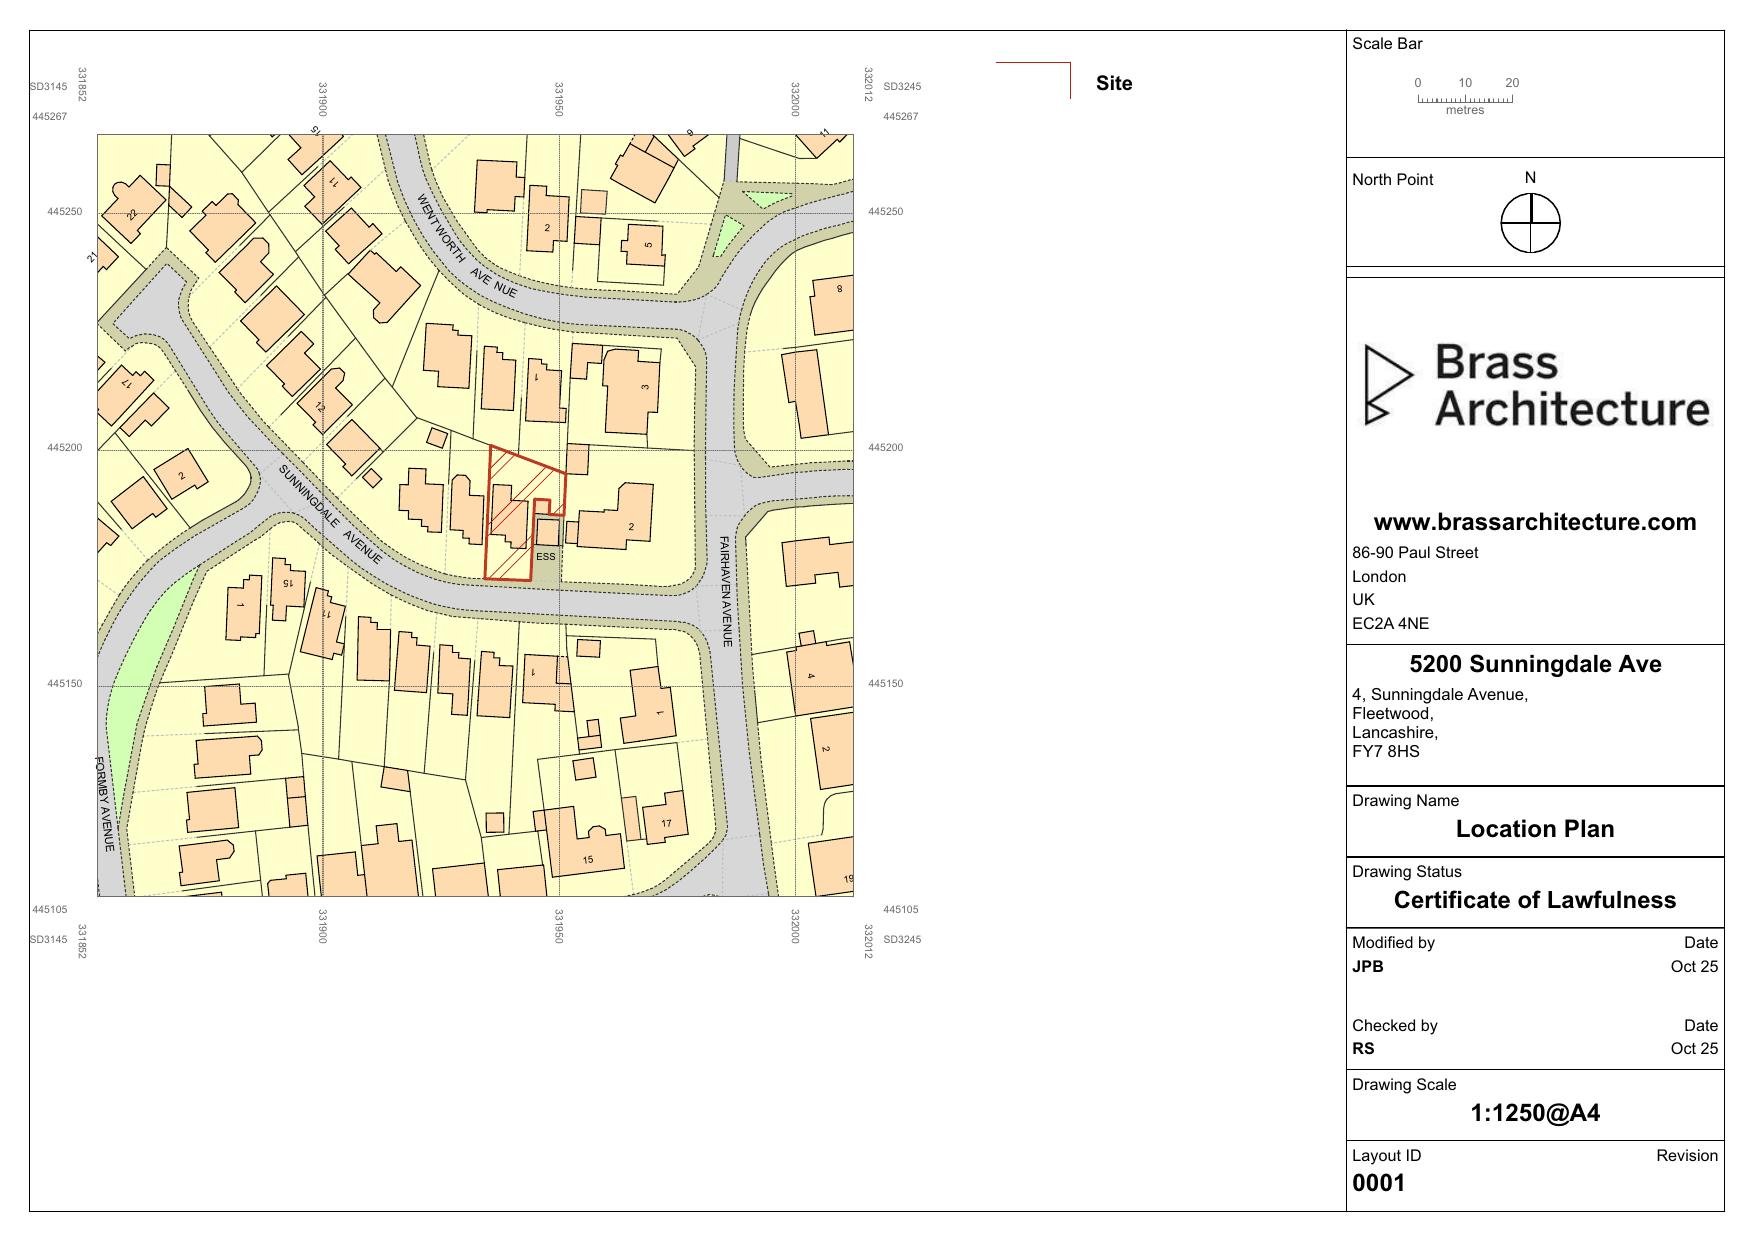Image resolution: width=1754 pixels, height=1241 pixels.
Task: Select the Location Plan drawing name
Action: click(1536, 829)
